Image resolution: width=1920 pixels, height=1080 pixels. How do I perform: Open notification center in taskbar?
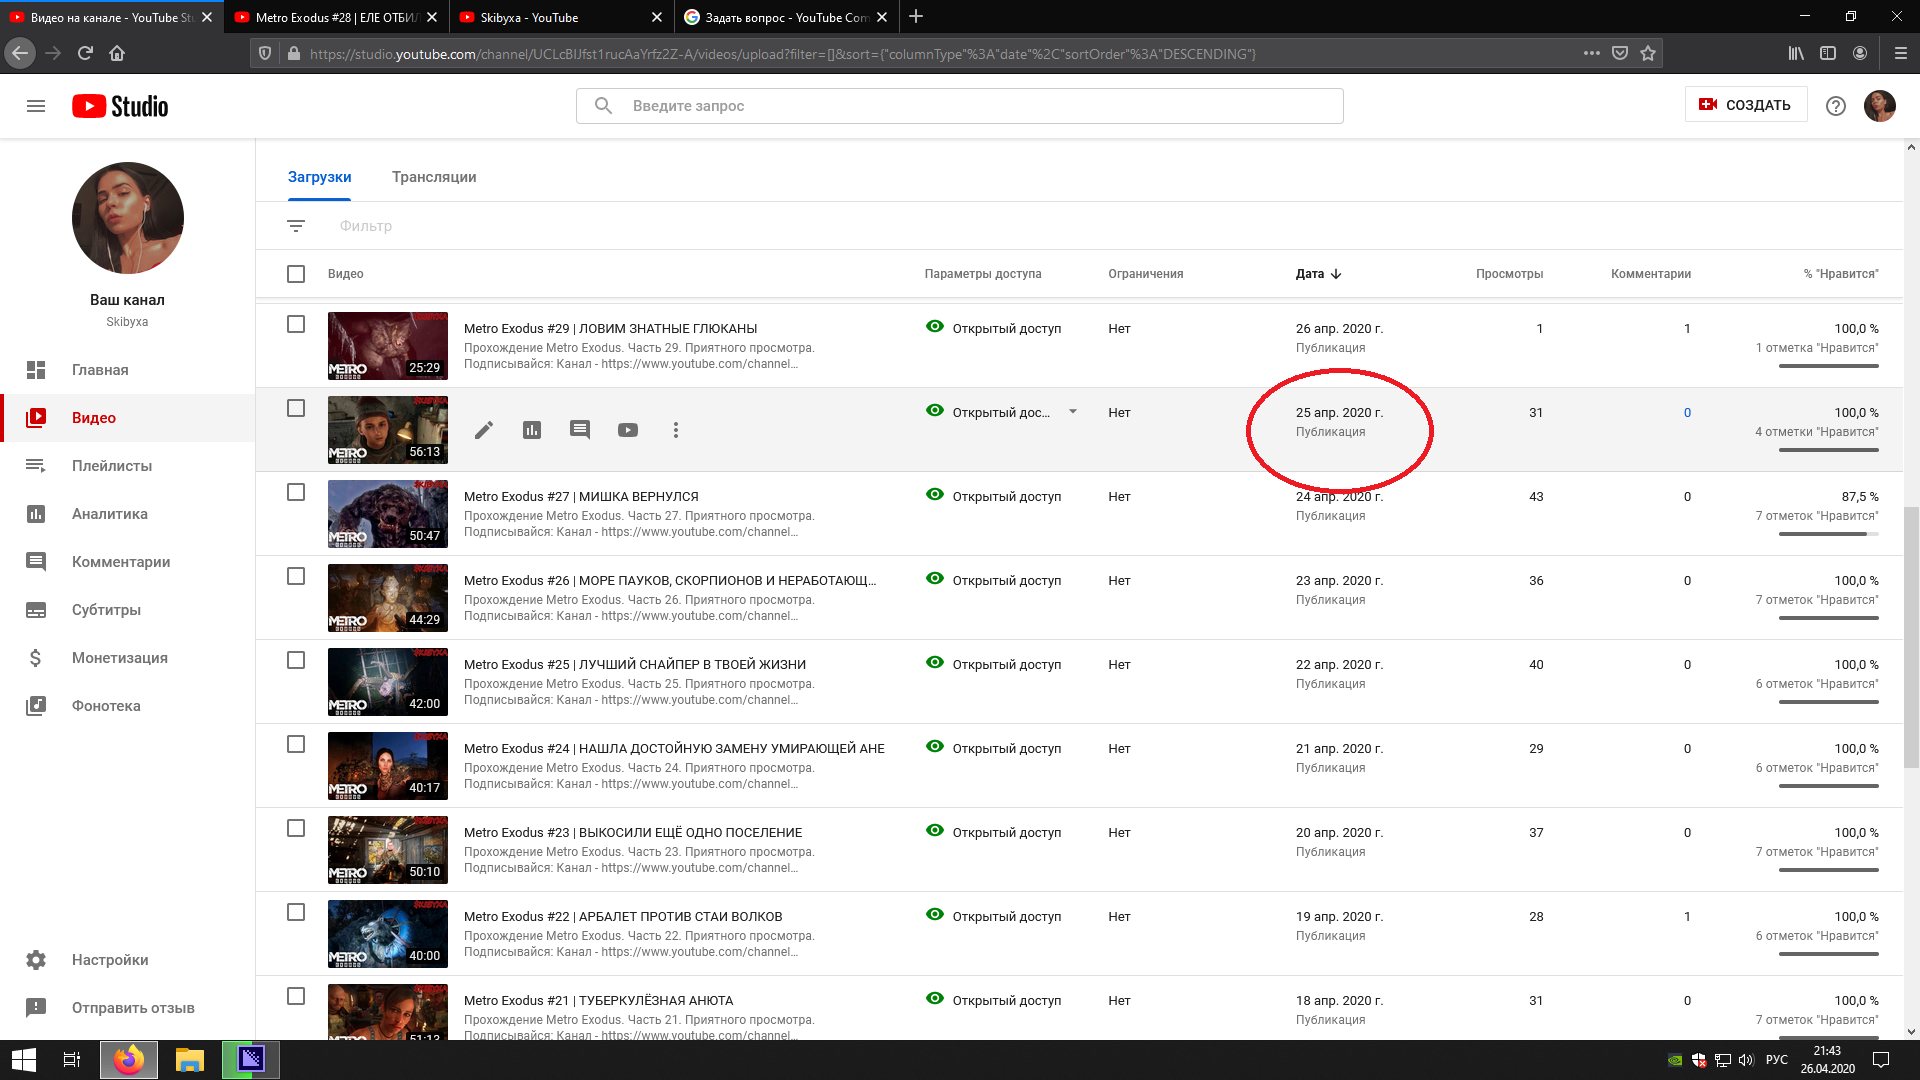[x=1881, y=1060]
